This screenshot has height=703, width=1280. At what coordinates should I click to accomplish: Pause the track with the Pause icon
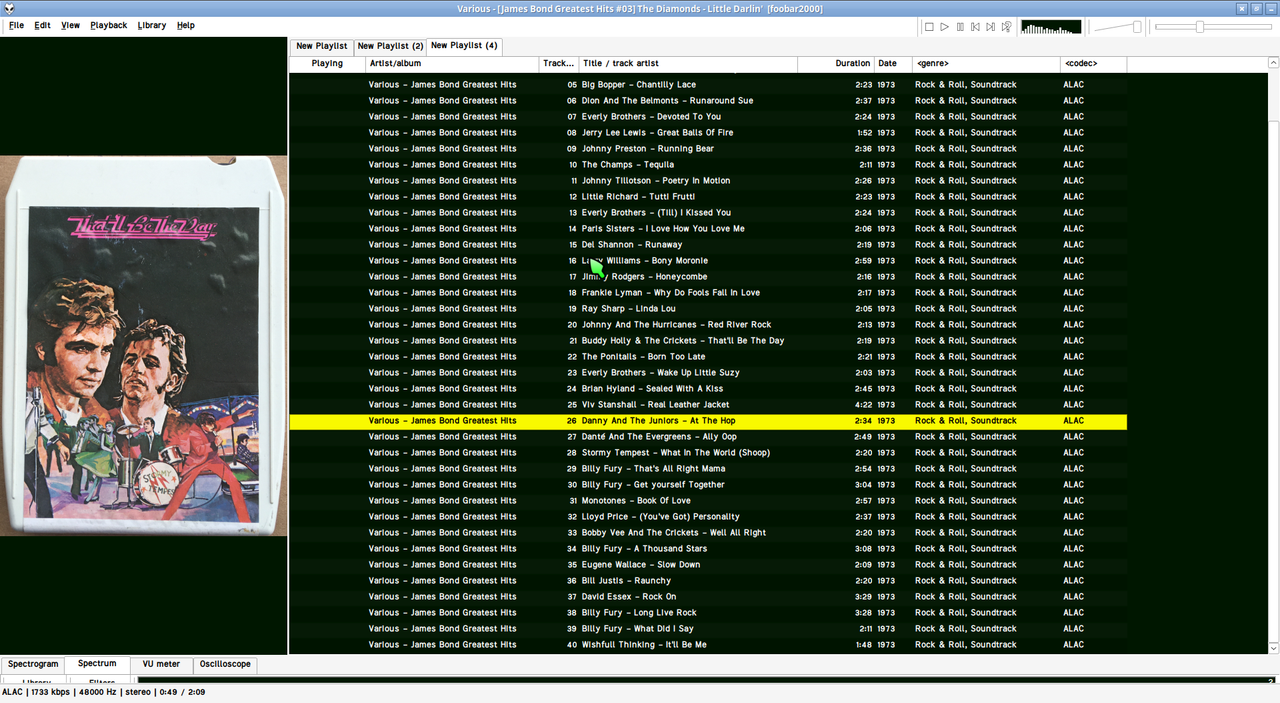pyautogui.click(x=960, y=27)
